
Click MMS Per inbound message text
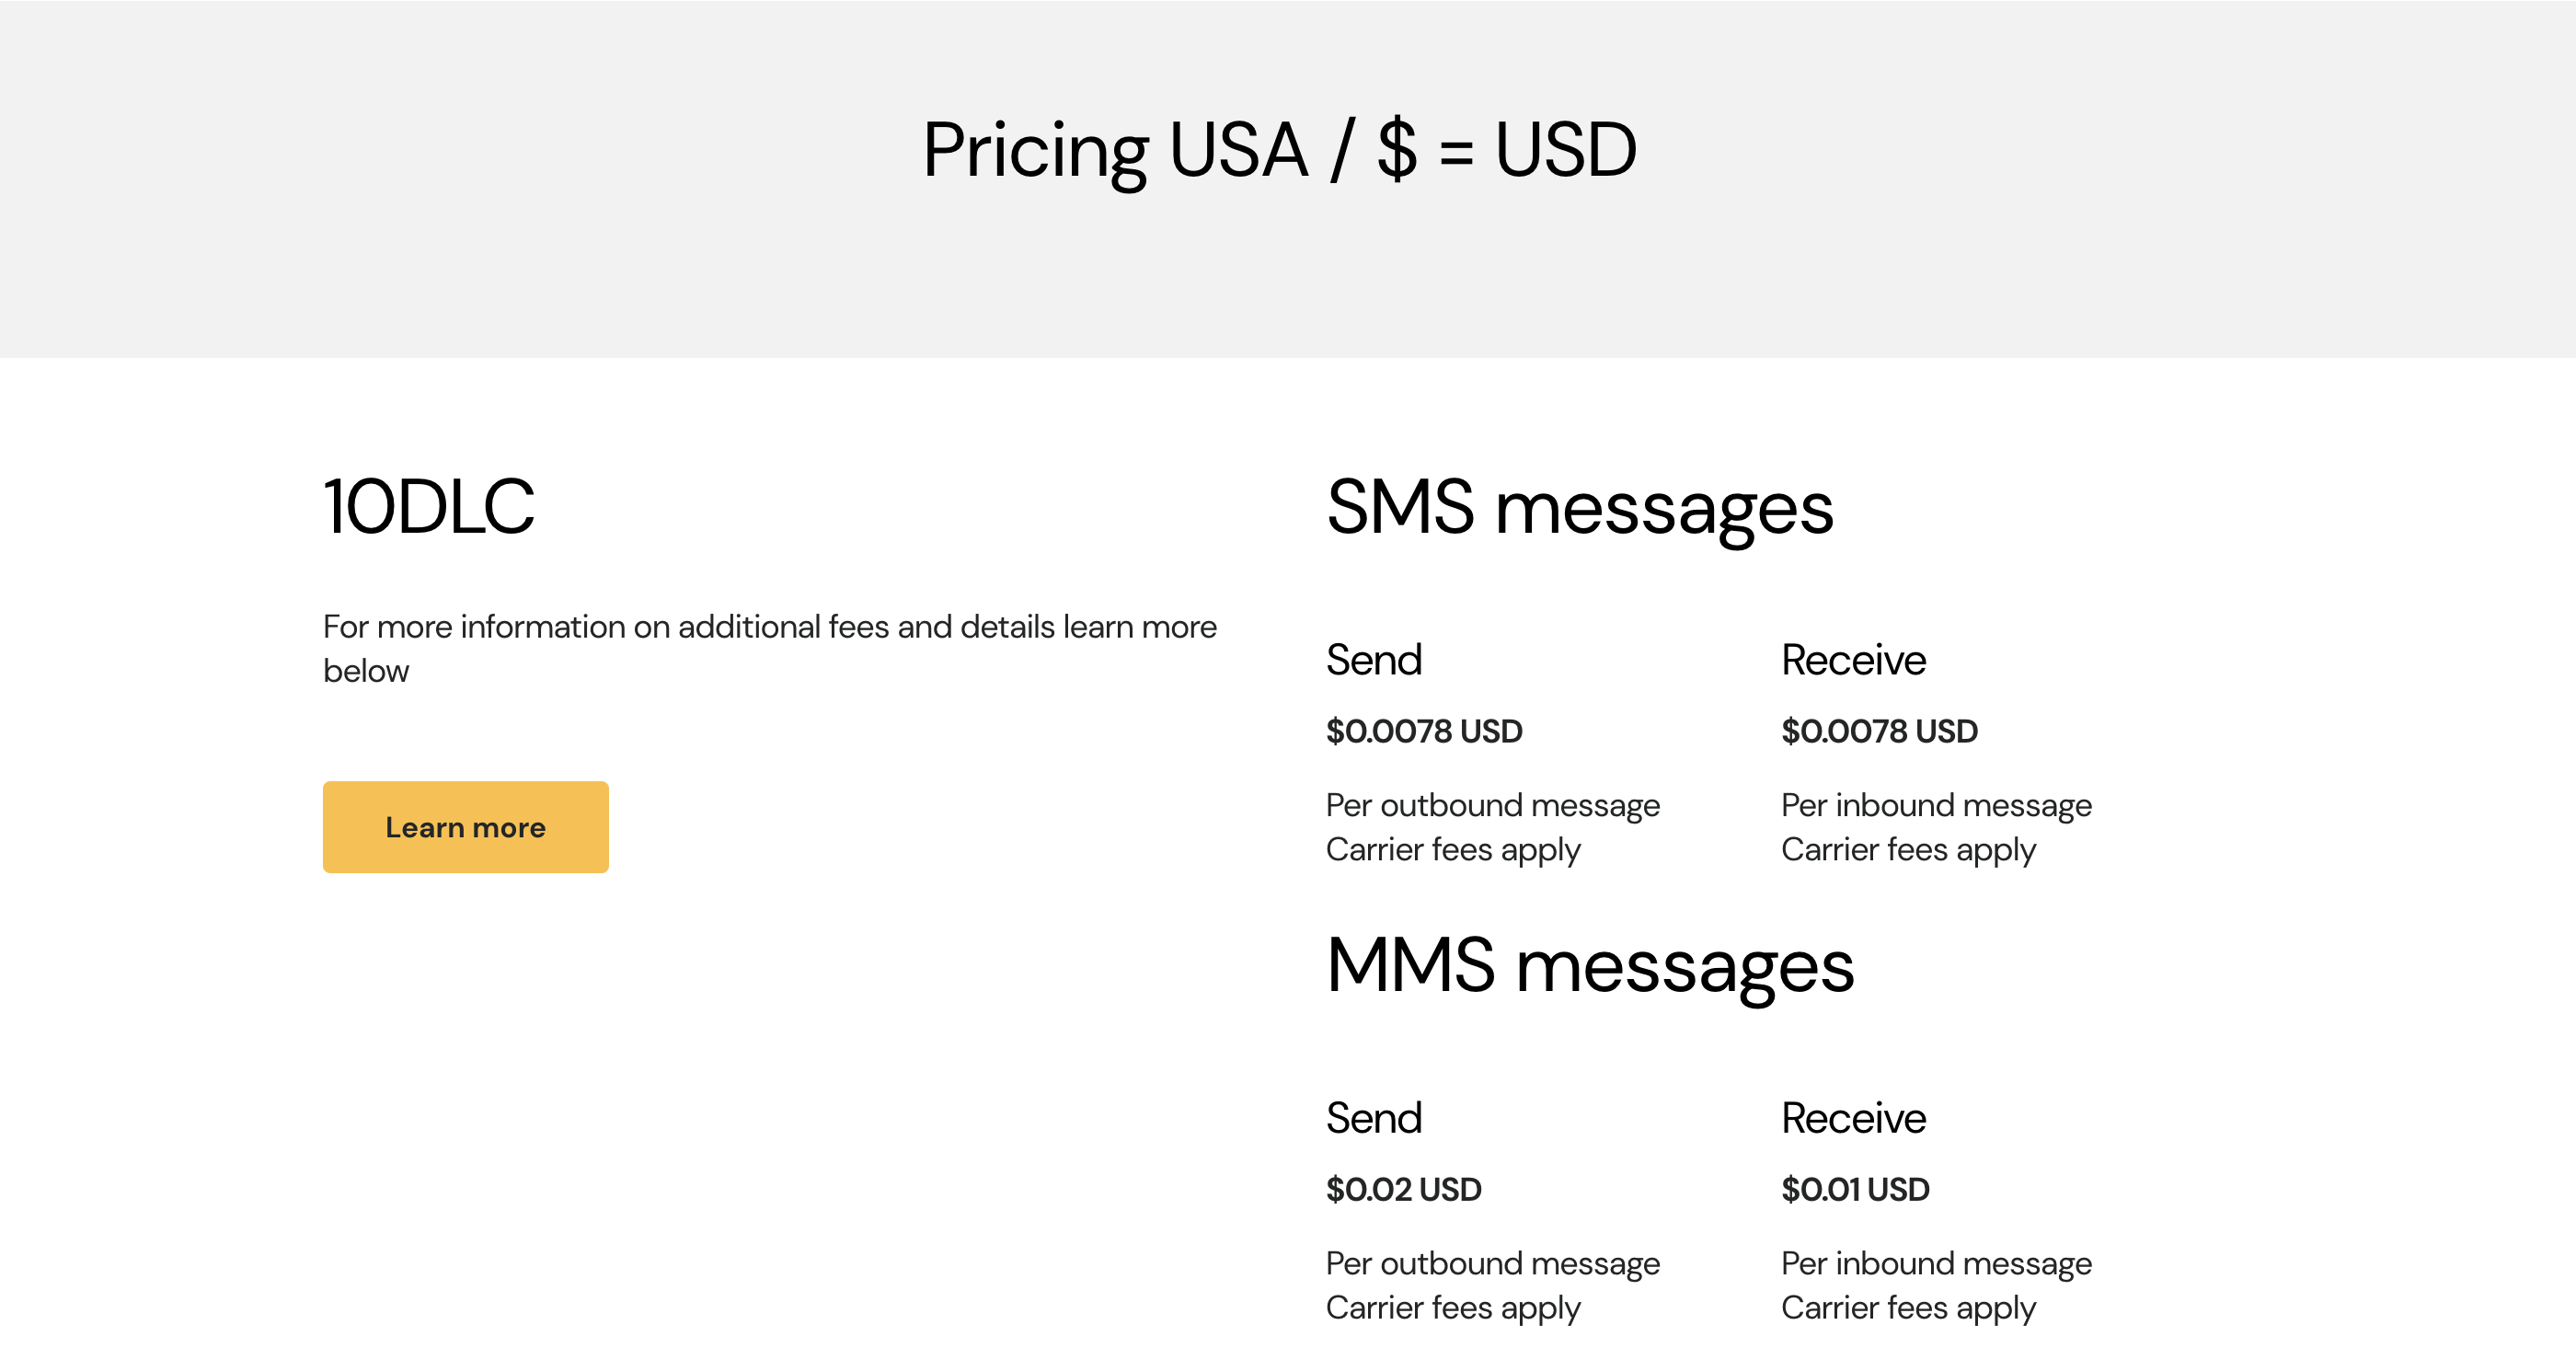click(x=1936, y=1263)
